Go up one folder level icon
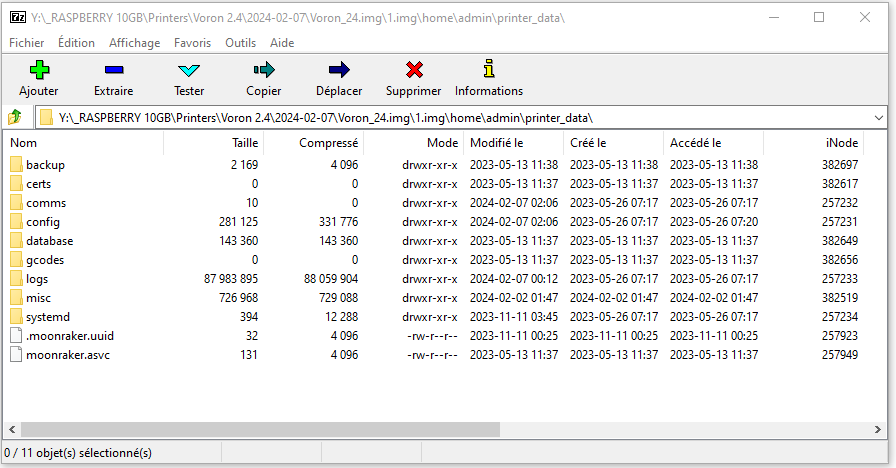The image size is (896, 468). [x=15, y=118]
